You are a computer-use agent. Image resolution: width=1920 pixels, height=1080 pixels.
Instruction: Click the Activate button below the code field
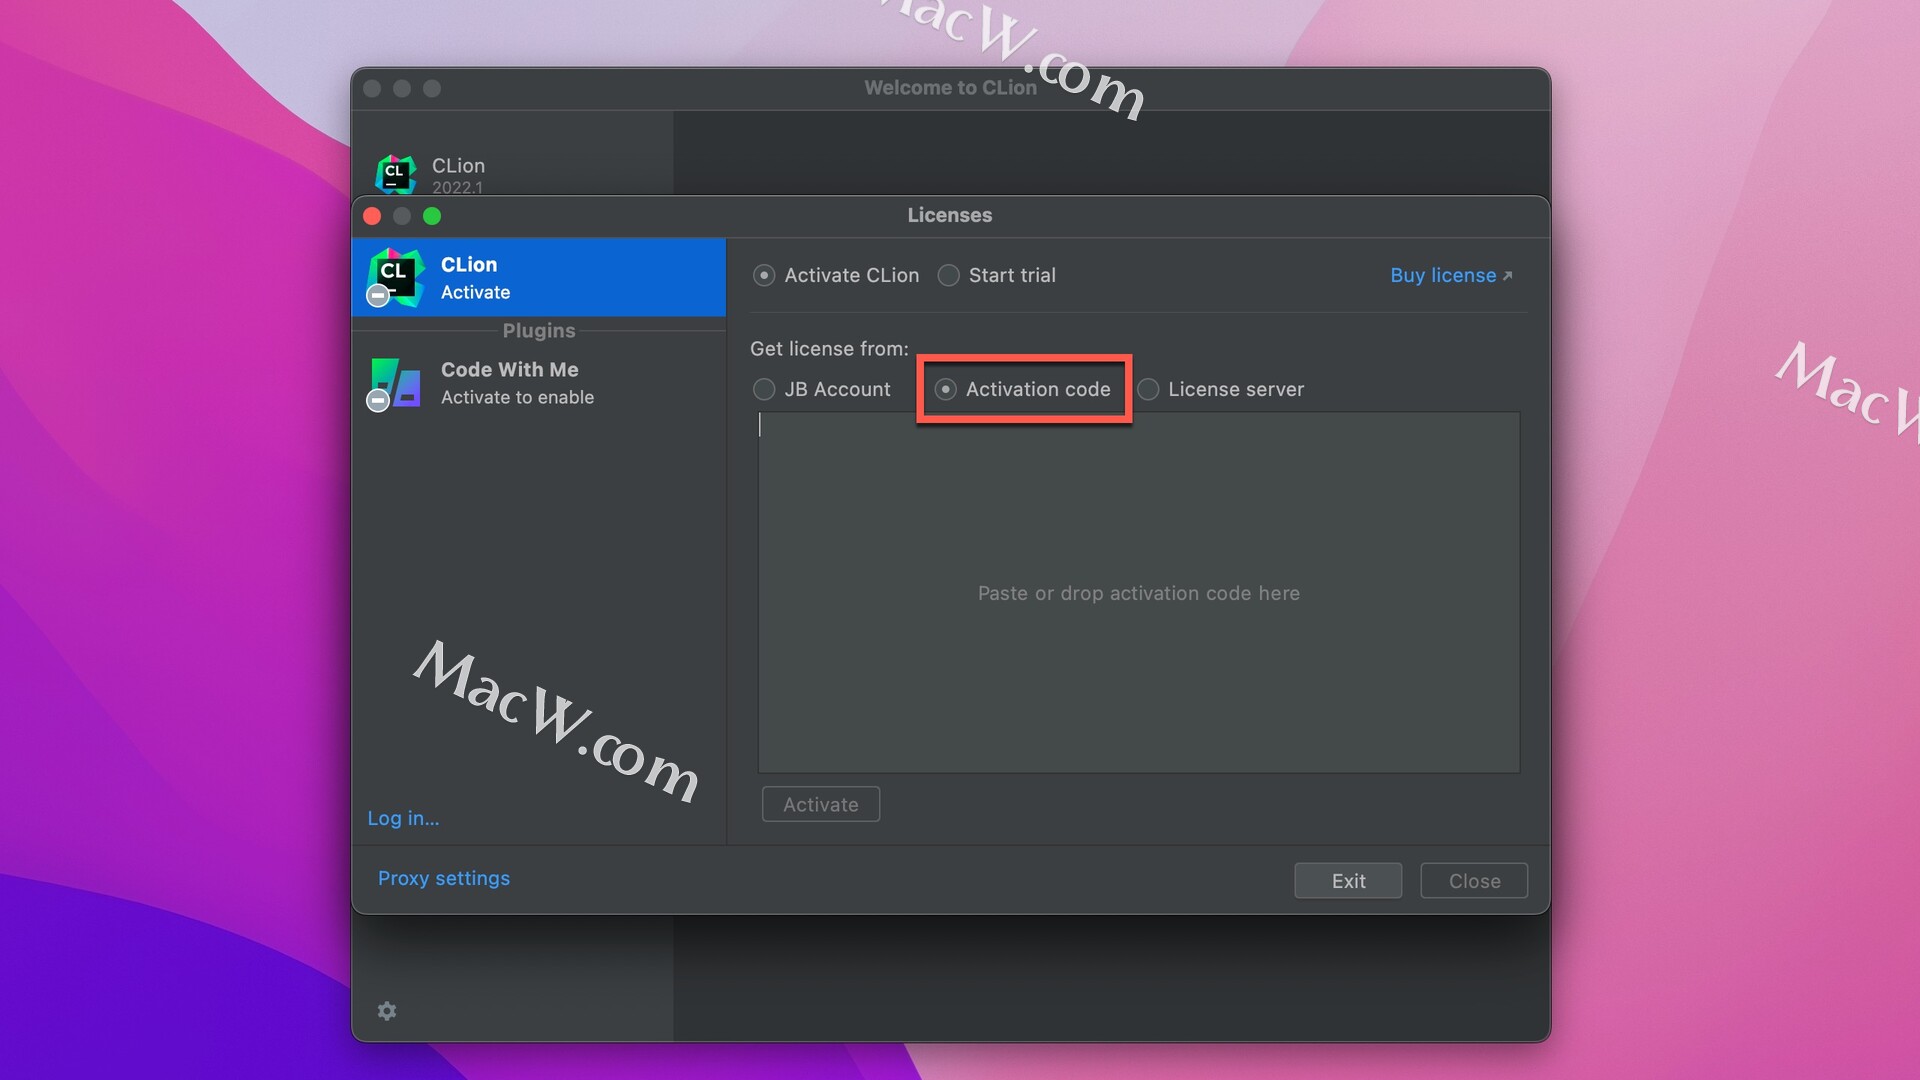[821, 804]
